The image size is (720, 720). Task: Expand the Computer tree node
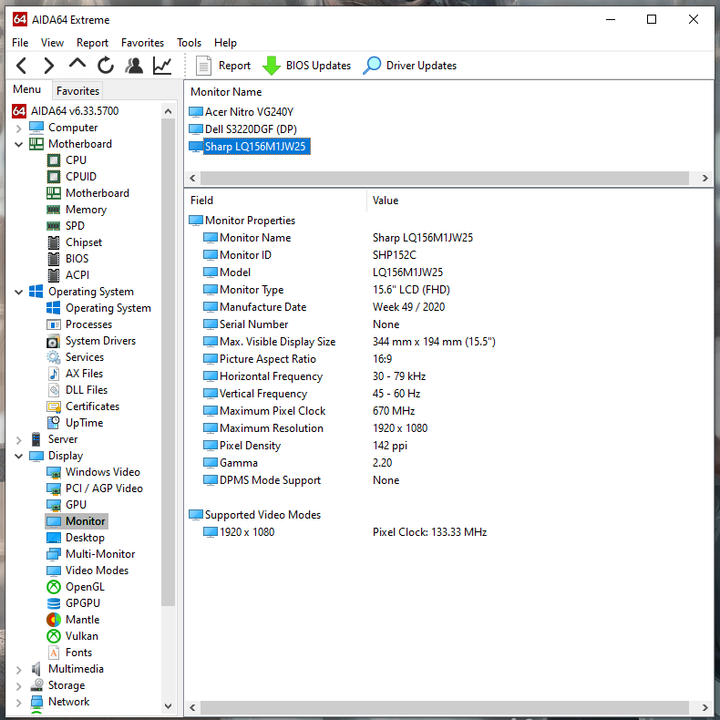tap(20, 128)
